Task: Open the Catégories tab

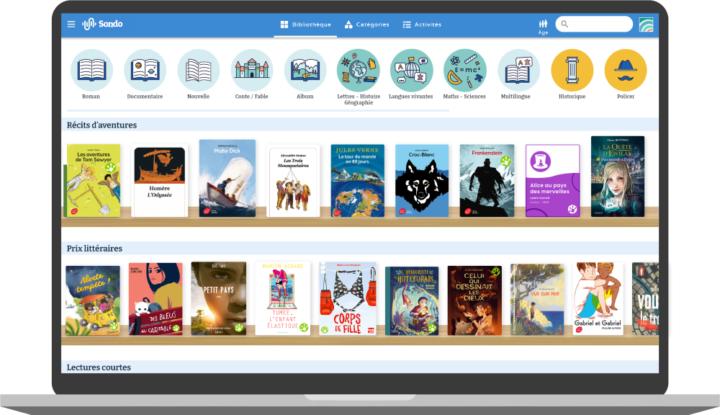Action: pyautogui.click(x=367, y=24)
